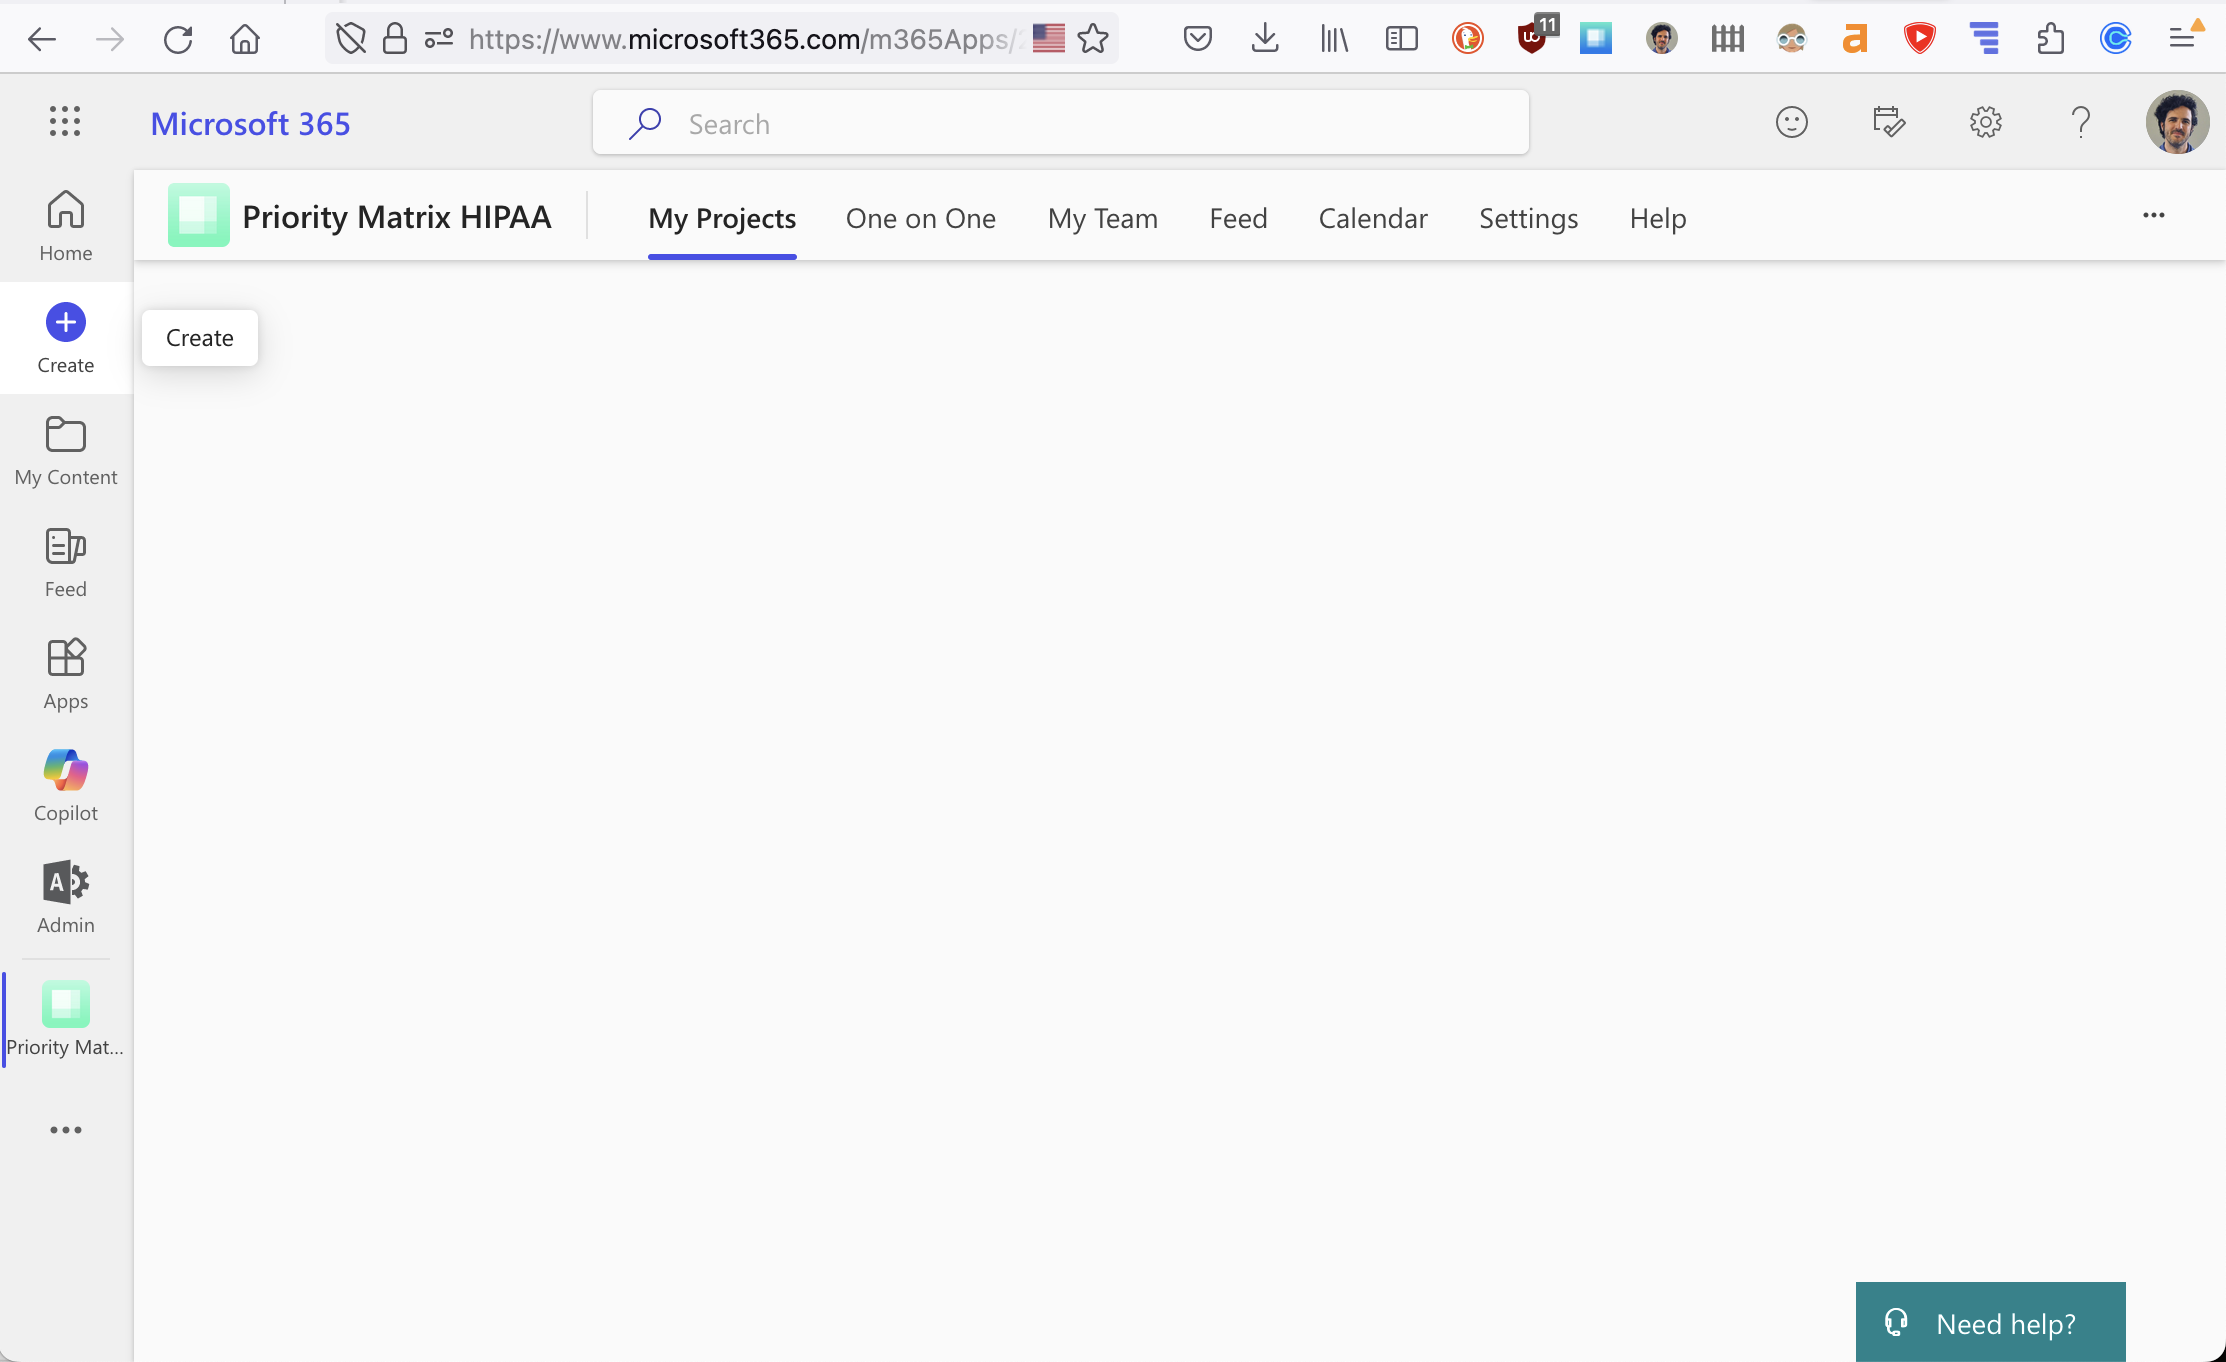Open the Feed section in the sidebar
This screenshot has width=2226, height=1362.
coord(65,562)
